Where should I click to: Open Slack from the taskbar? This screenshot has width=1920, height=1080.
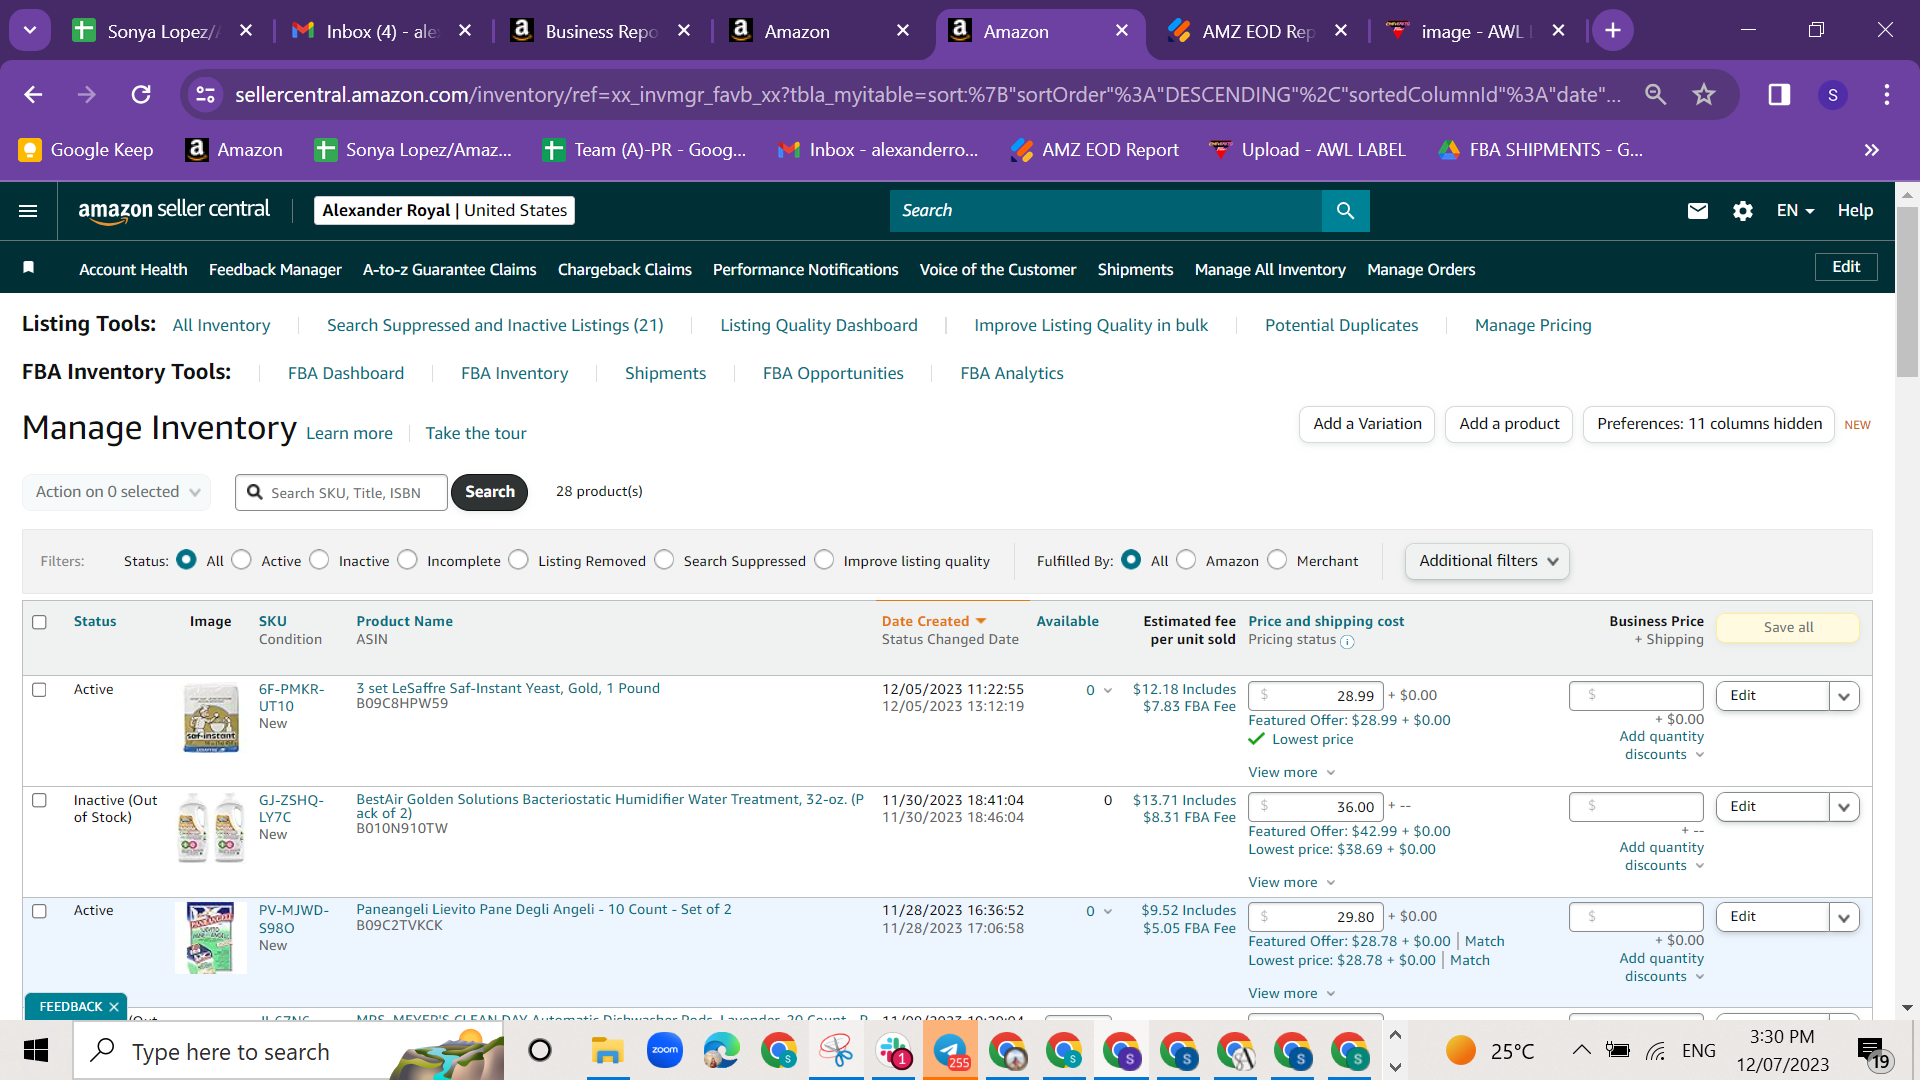coord(893,1051)
